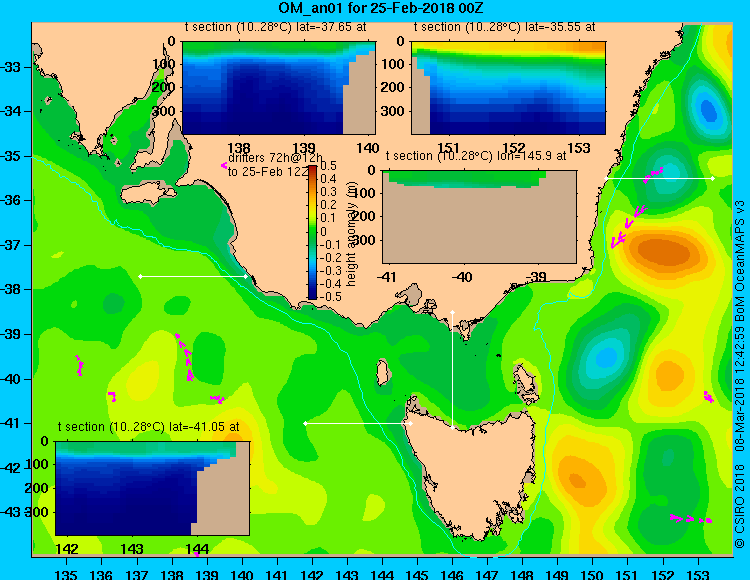This screenshot has width=750, height=580.
Task: Select the label 't section (10..28°C) lat=-35.55 at'
Action: (x=505, y=27)
